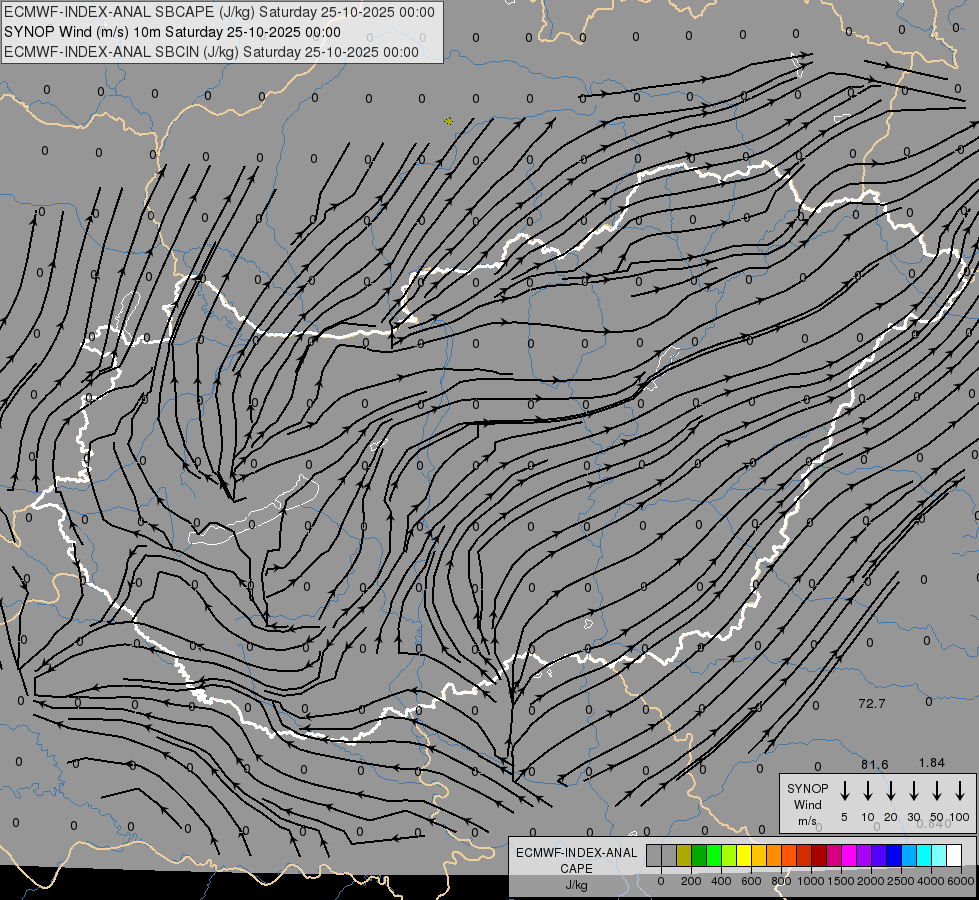Click the 1000 label on CAPE scale
The height and width of the screenshot is (900, 979).
click(811, 881)
